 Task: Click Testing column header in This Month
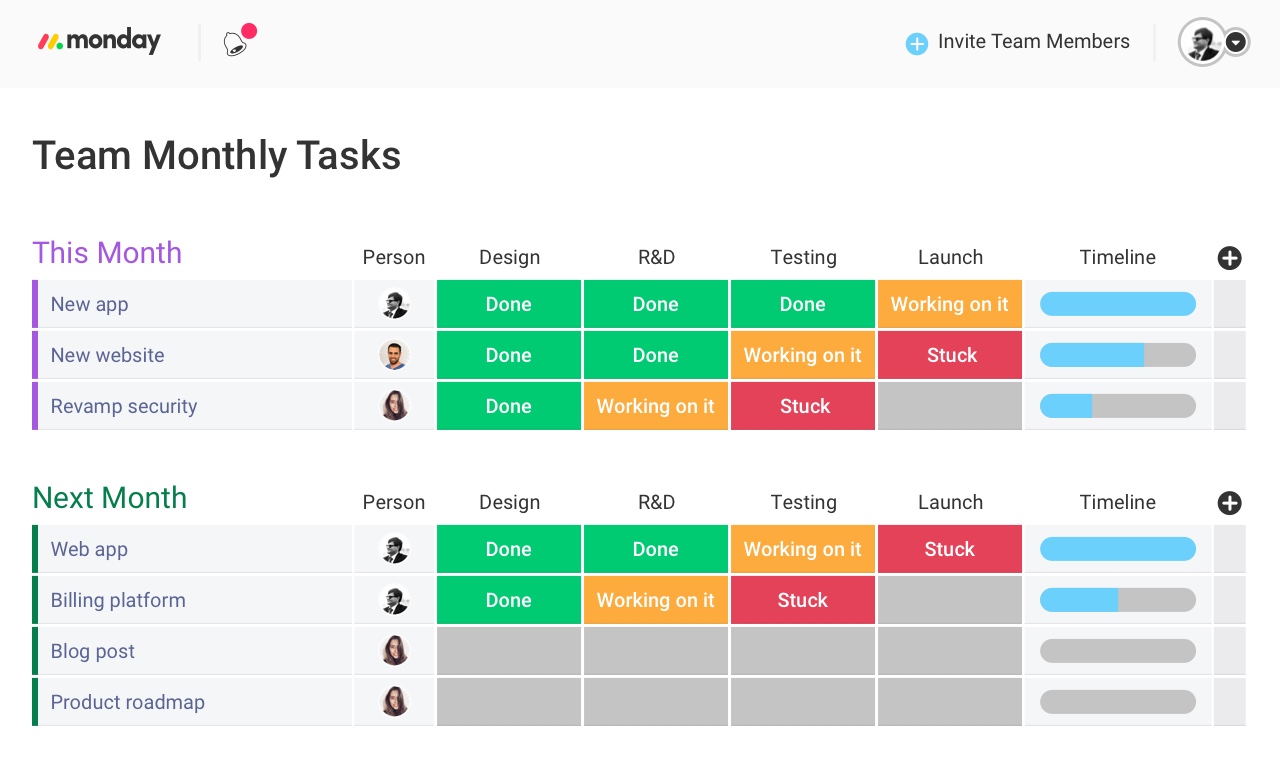click(803, 258)
